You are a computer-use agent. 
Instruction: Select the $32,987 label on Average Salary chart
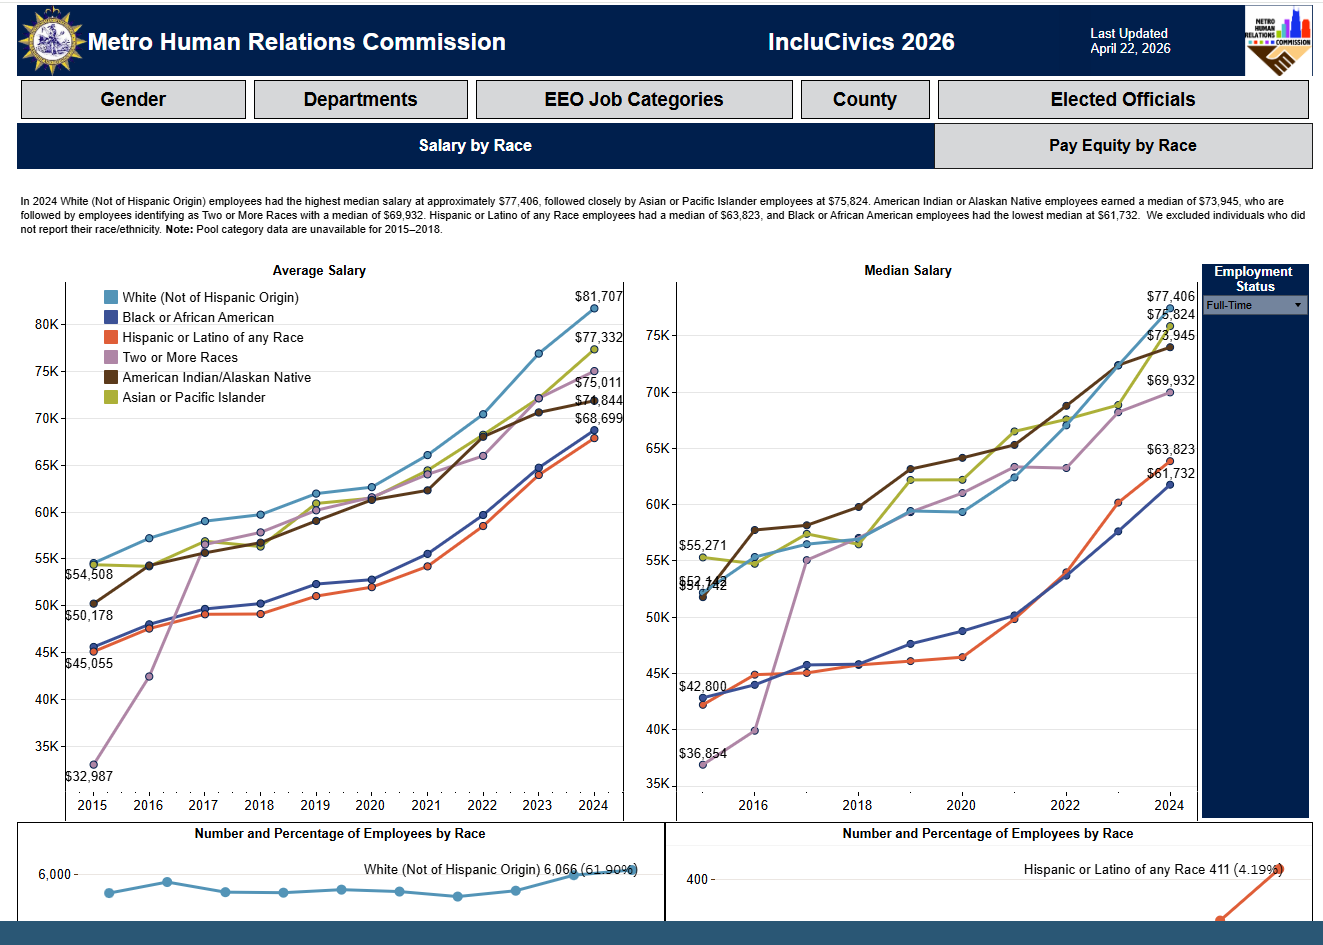[x=89, y=777]
